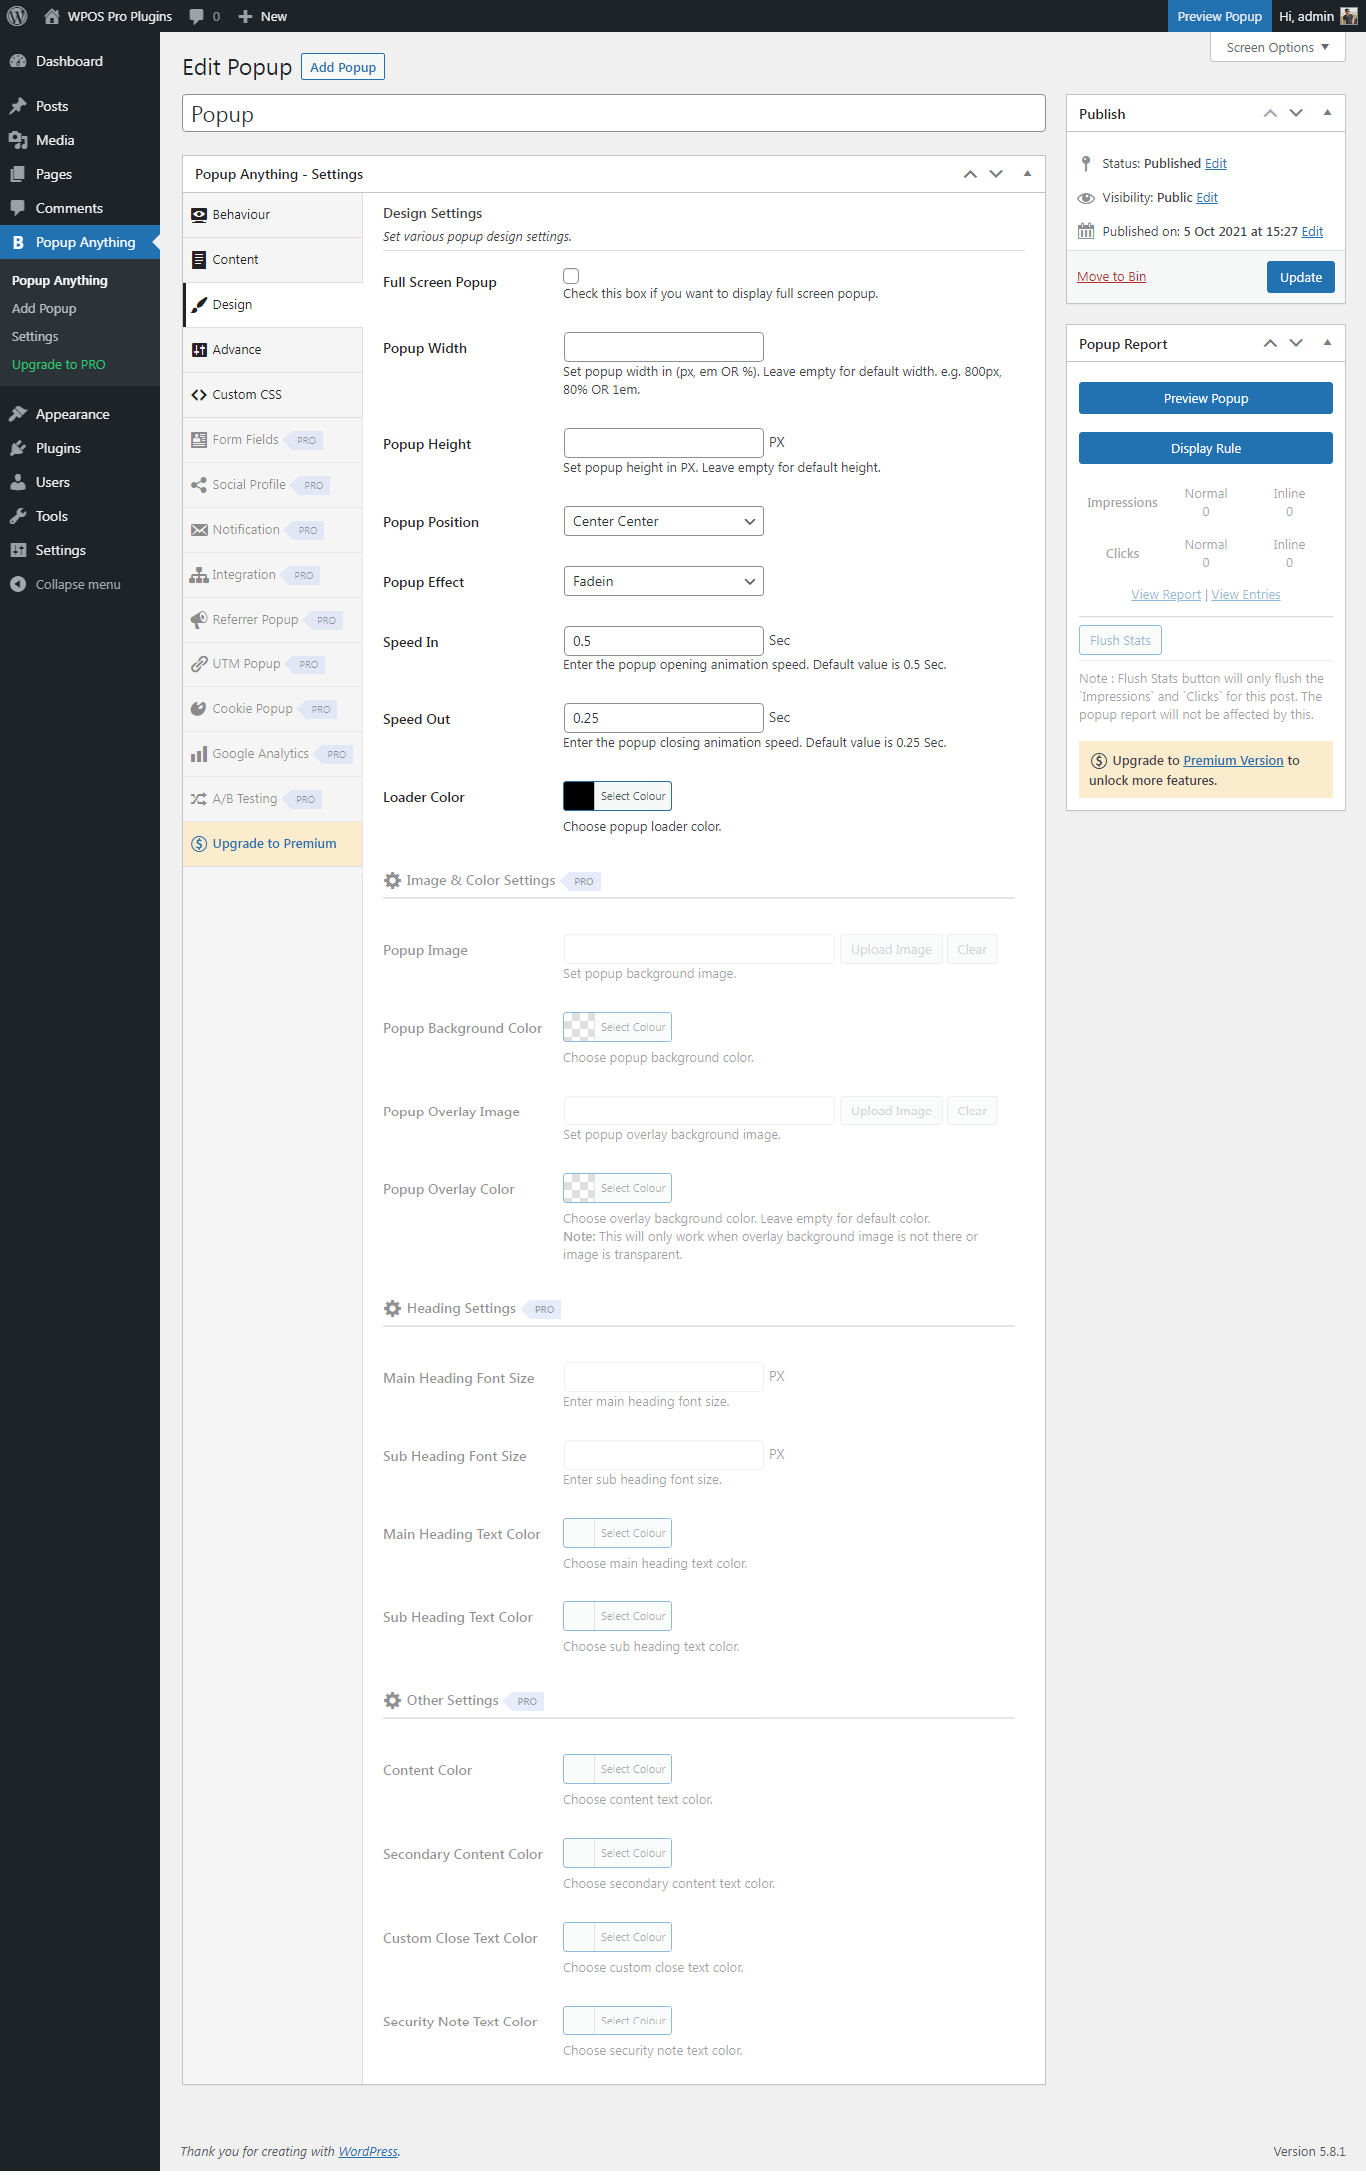This screenshot has height=2175, width=1366.
Task: Click the Update button
Action: tap(1300, 277)
